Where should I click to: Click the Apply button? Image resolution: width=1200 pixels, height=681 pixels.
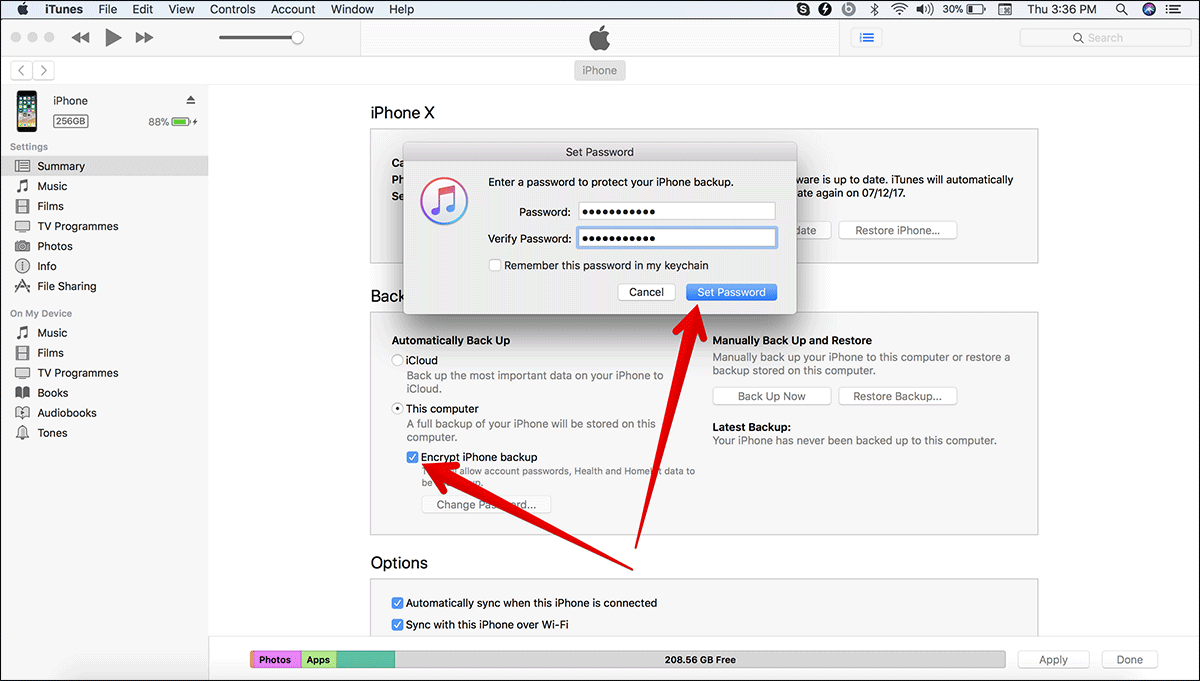click(x=1053, y=660)
